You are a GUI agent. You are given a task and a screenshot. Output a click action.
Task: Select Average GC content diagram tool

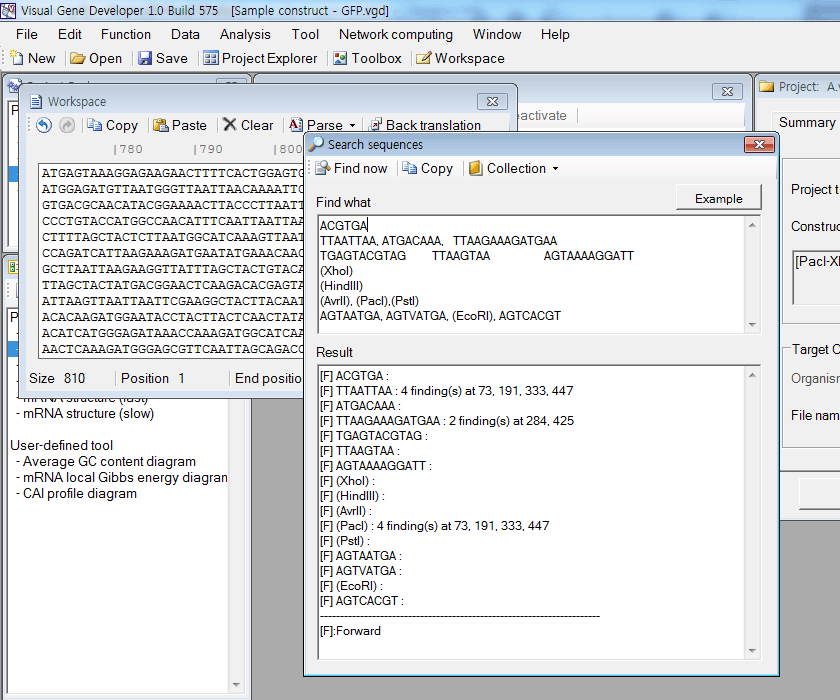pyautogui.click(x=110, y=462)
